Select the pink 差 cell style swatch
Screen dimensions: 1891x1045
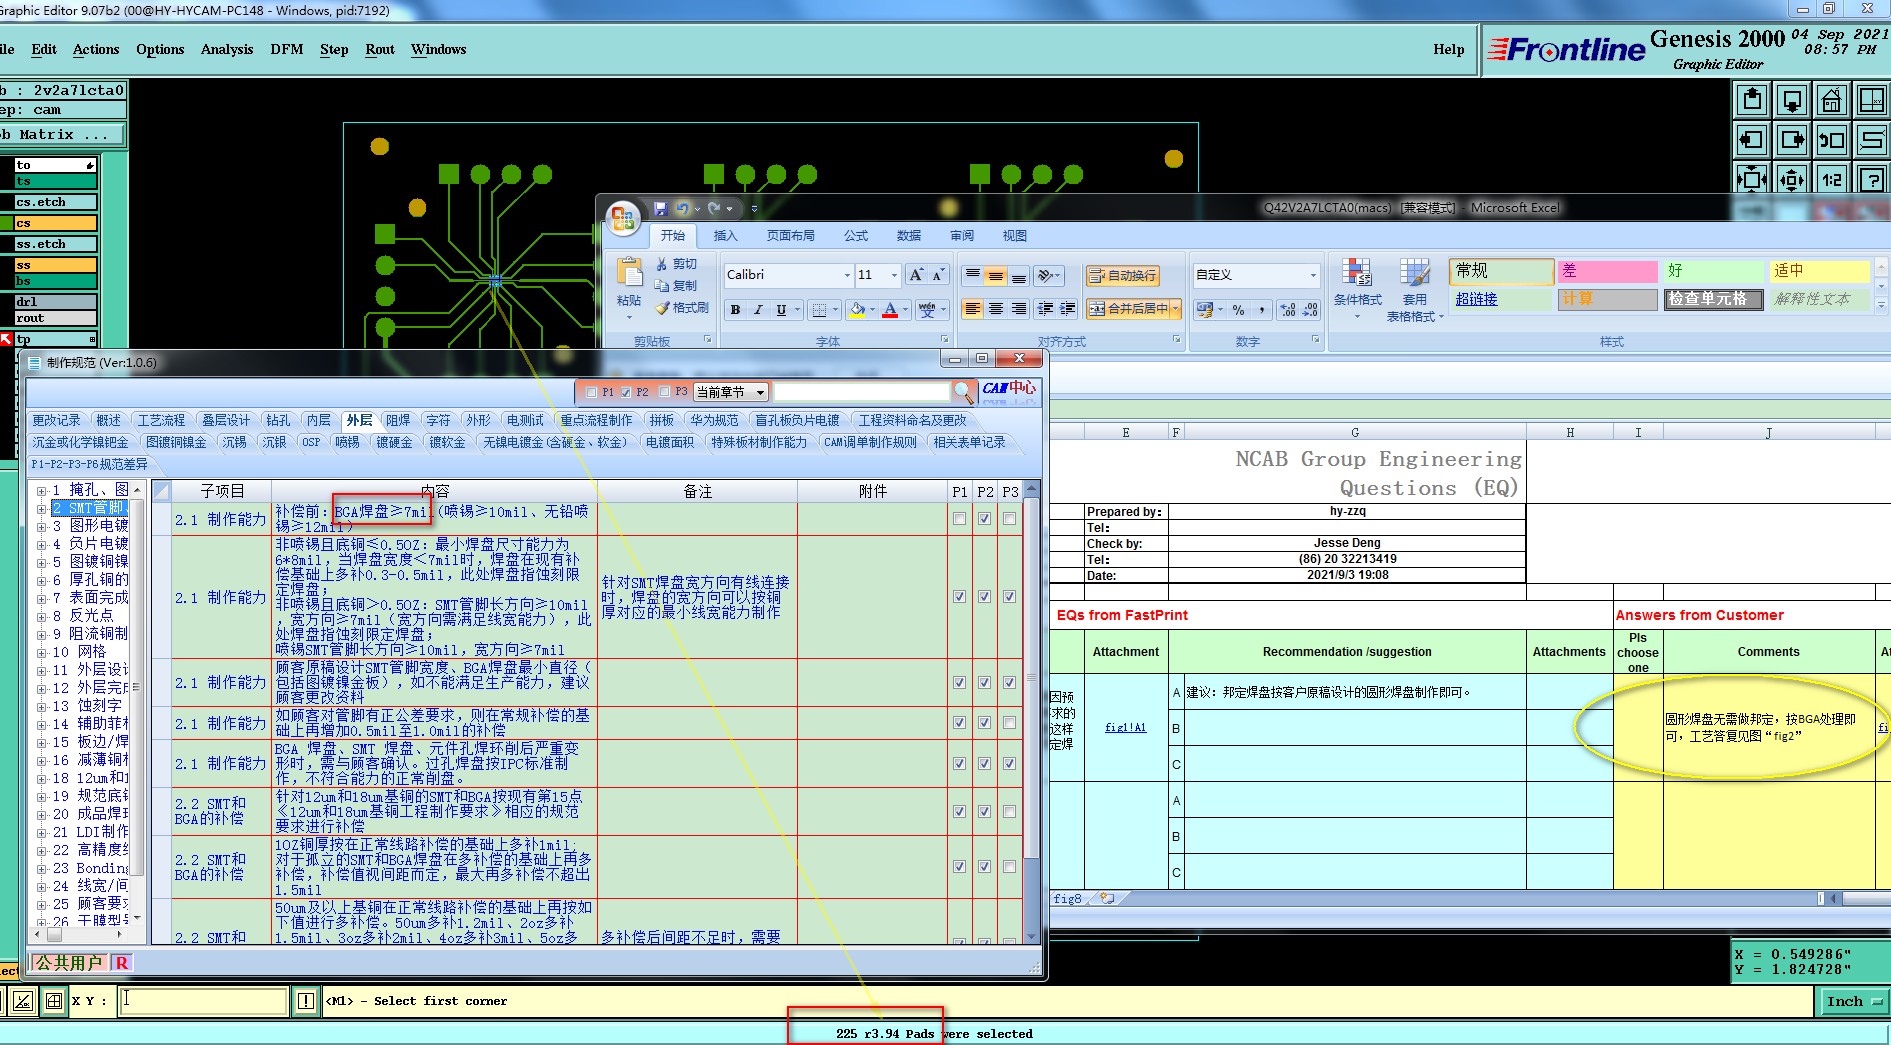click(x=1607, y=271)
